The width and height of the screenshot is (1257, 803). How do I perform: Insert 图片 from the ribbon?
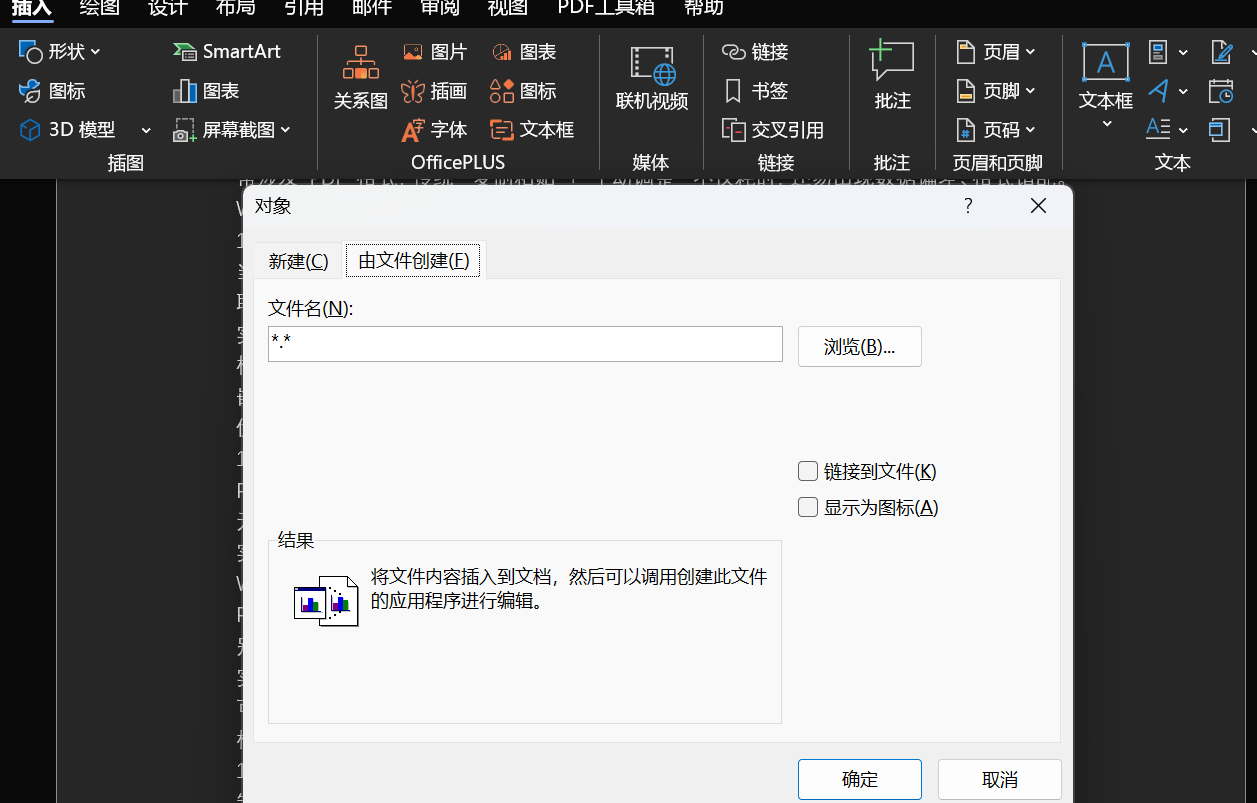click(x=435, y=50)
